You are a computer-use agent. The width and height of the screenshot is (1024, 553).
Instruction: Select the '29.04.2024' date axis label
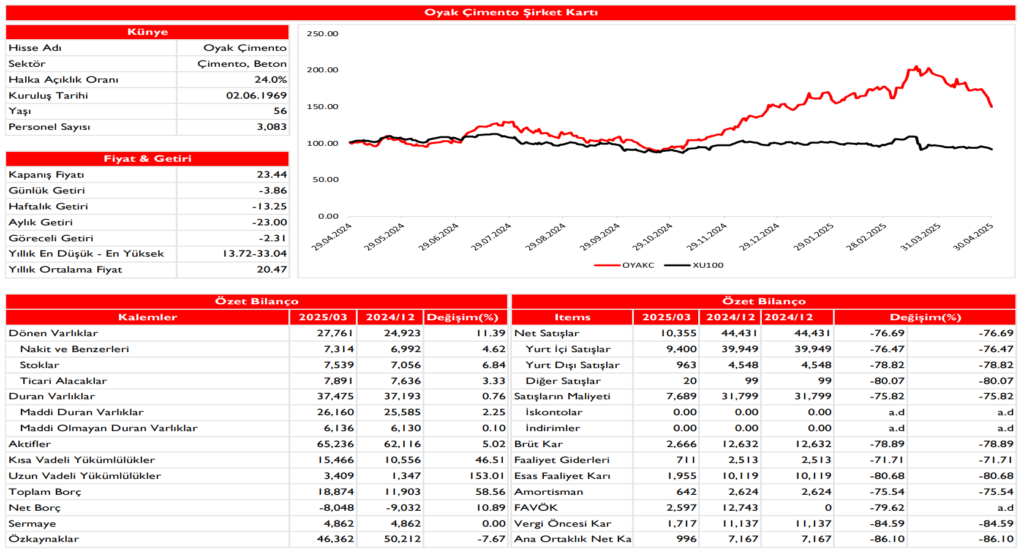click(x=332, y=238)
